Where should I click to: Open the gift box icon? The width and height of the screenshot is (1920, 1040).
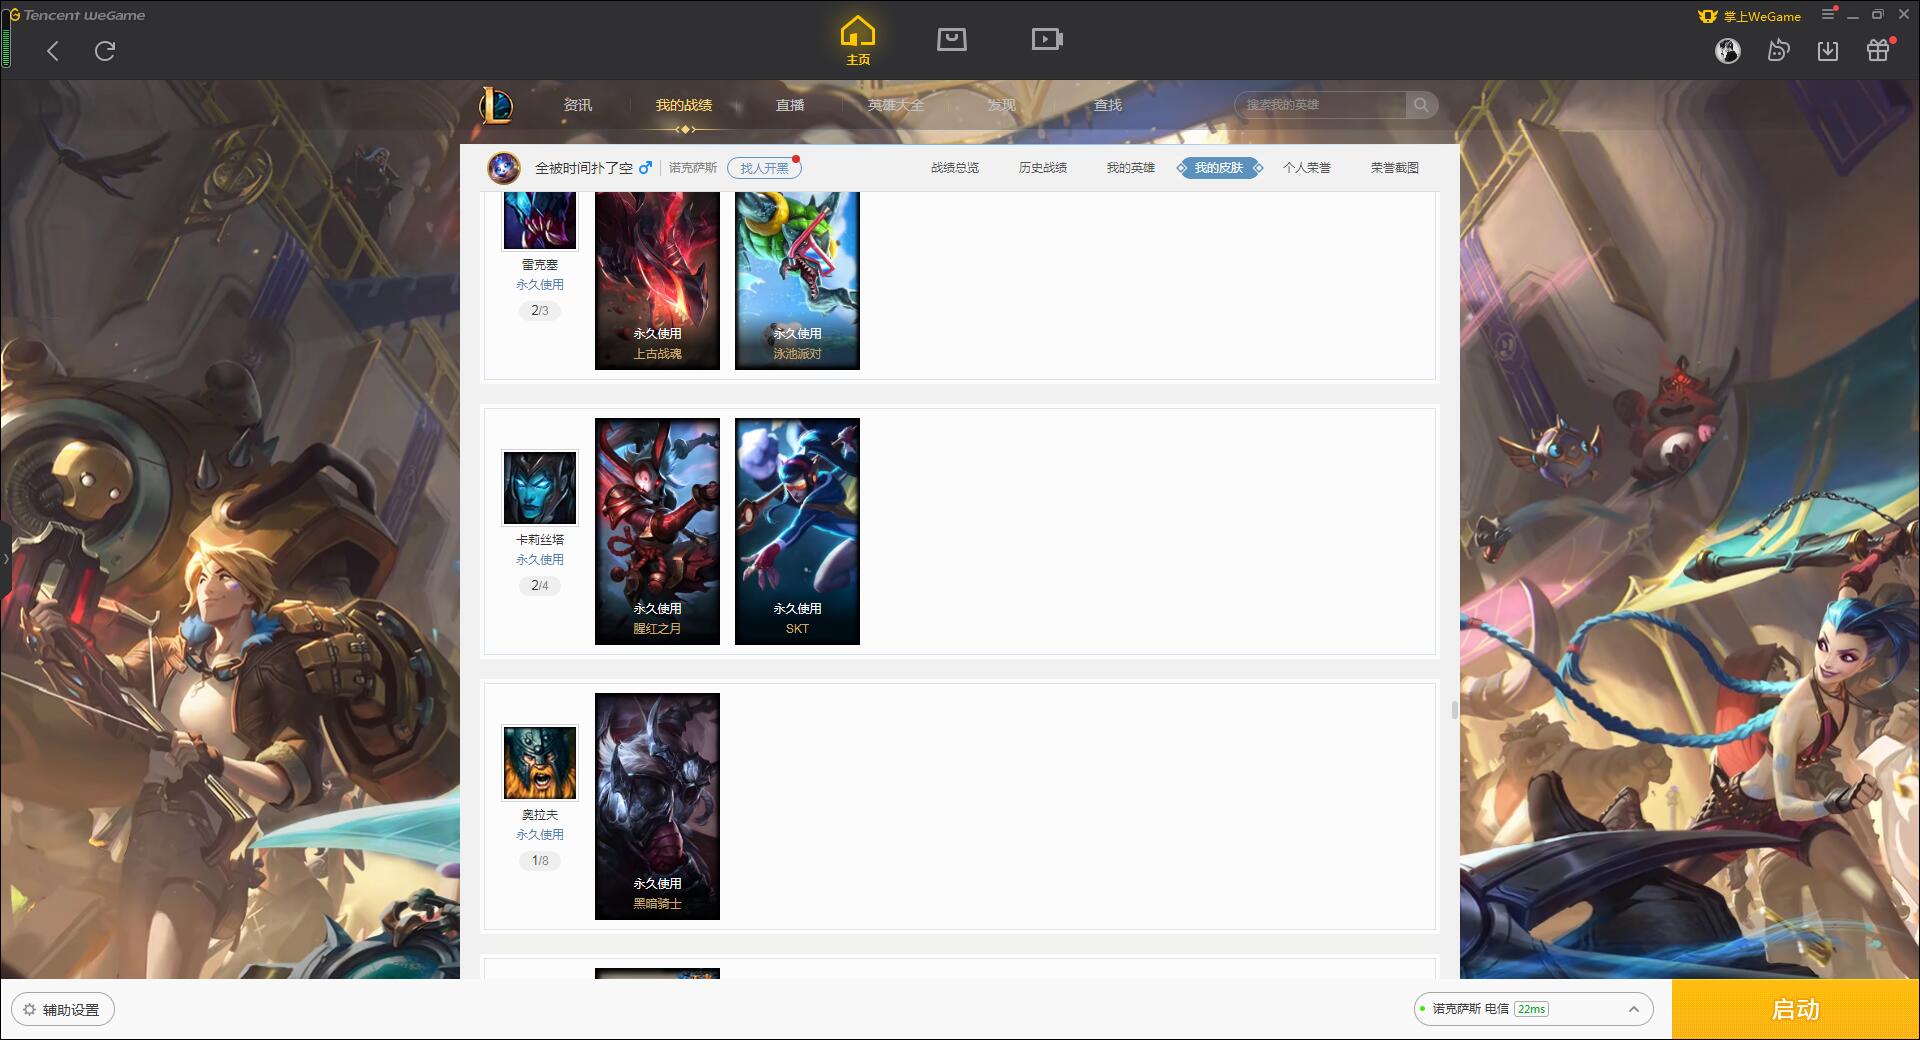[1879, 50]
